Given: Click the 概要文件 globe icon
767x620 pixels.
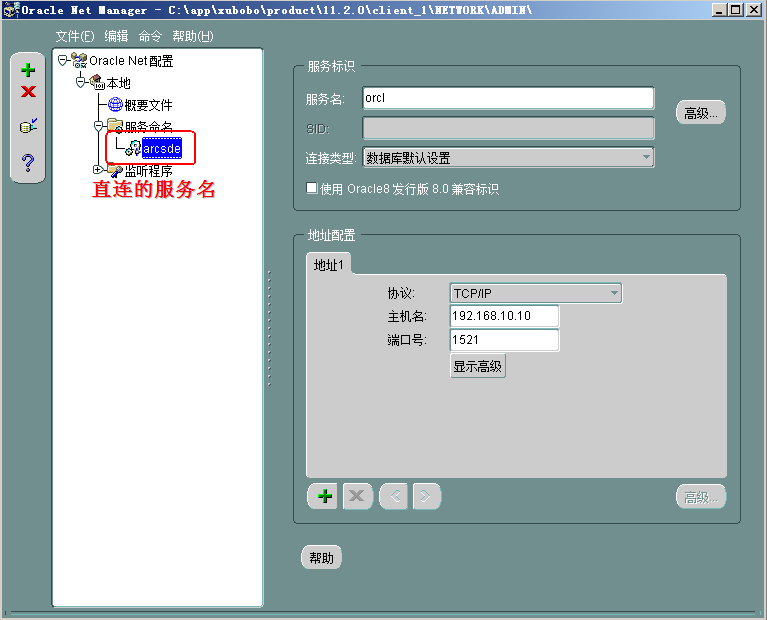Looking at the screenshot, I should [115, 104].
